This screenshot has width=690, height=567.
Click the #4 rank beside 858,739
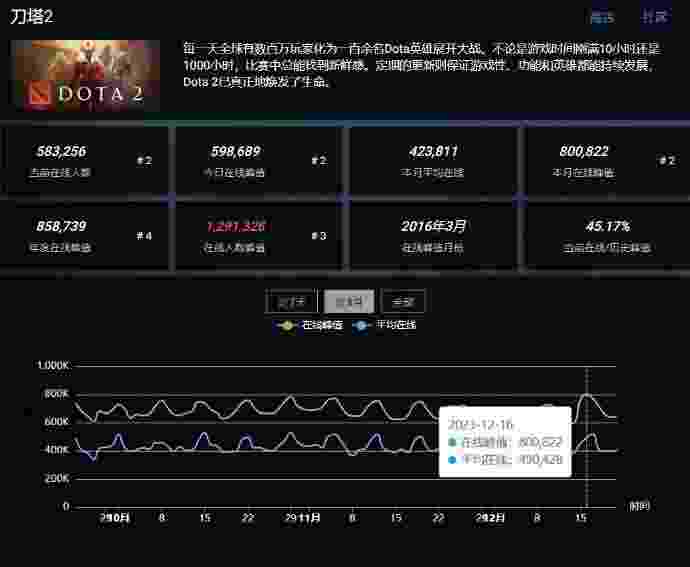coord(144,236)
